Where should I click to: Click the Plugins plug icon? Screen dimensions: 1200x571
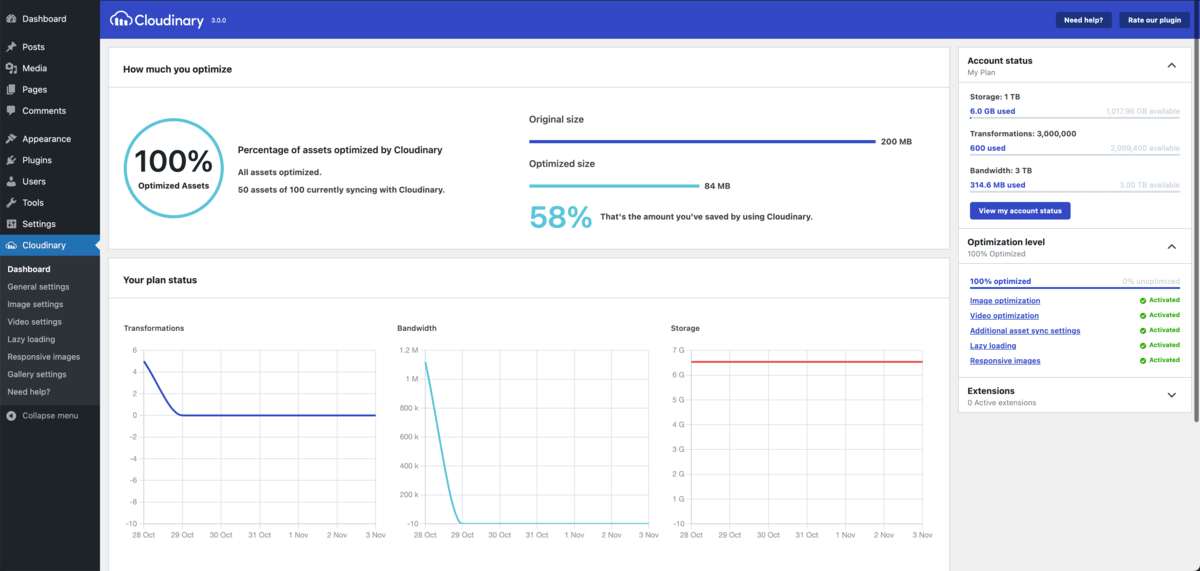(x=11, y=160)
